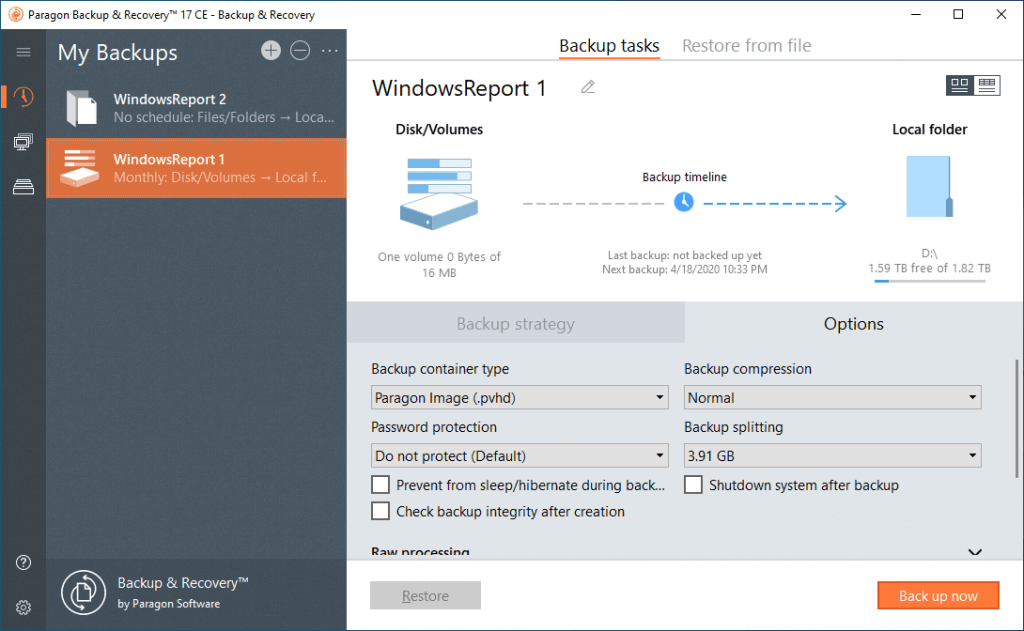This screenshot has height=631, width=1024.
Task: Switch to list view icon
Action: [987, 86]
